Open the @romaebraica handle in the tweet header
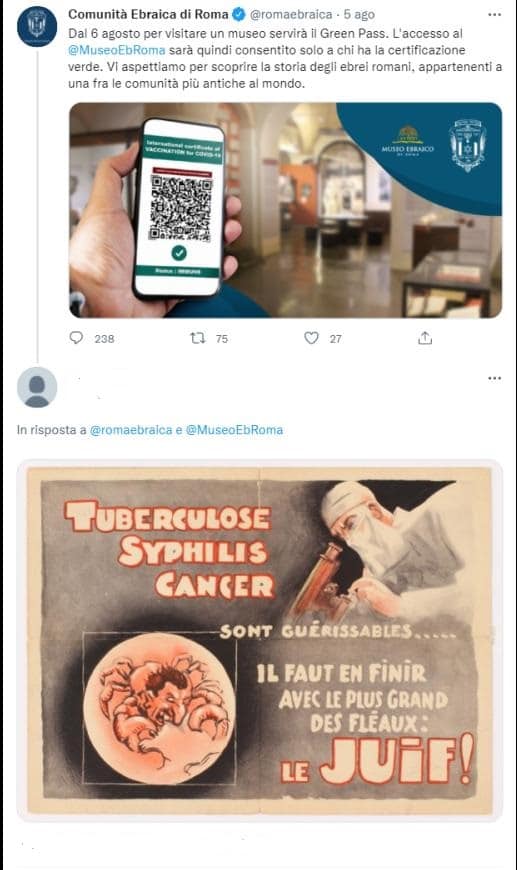Screen dimensions: 517x870 pyautogui.click(x=291, y=14)
